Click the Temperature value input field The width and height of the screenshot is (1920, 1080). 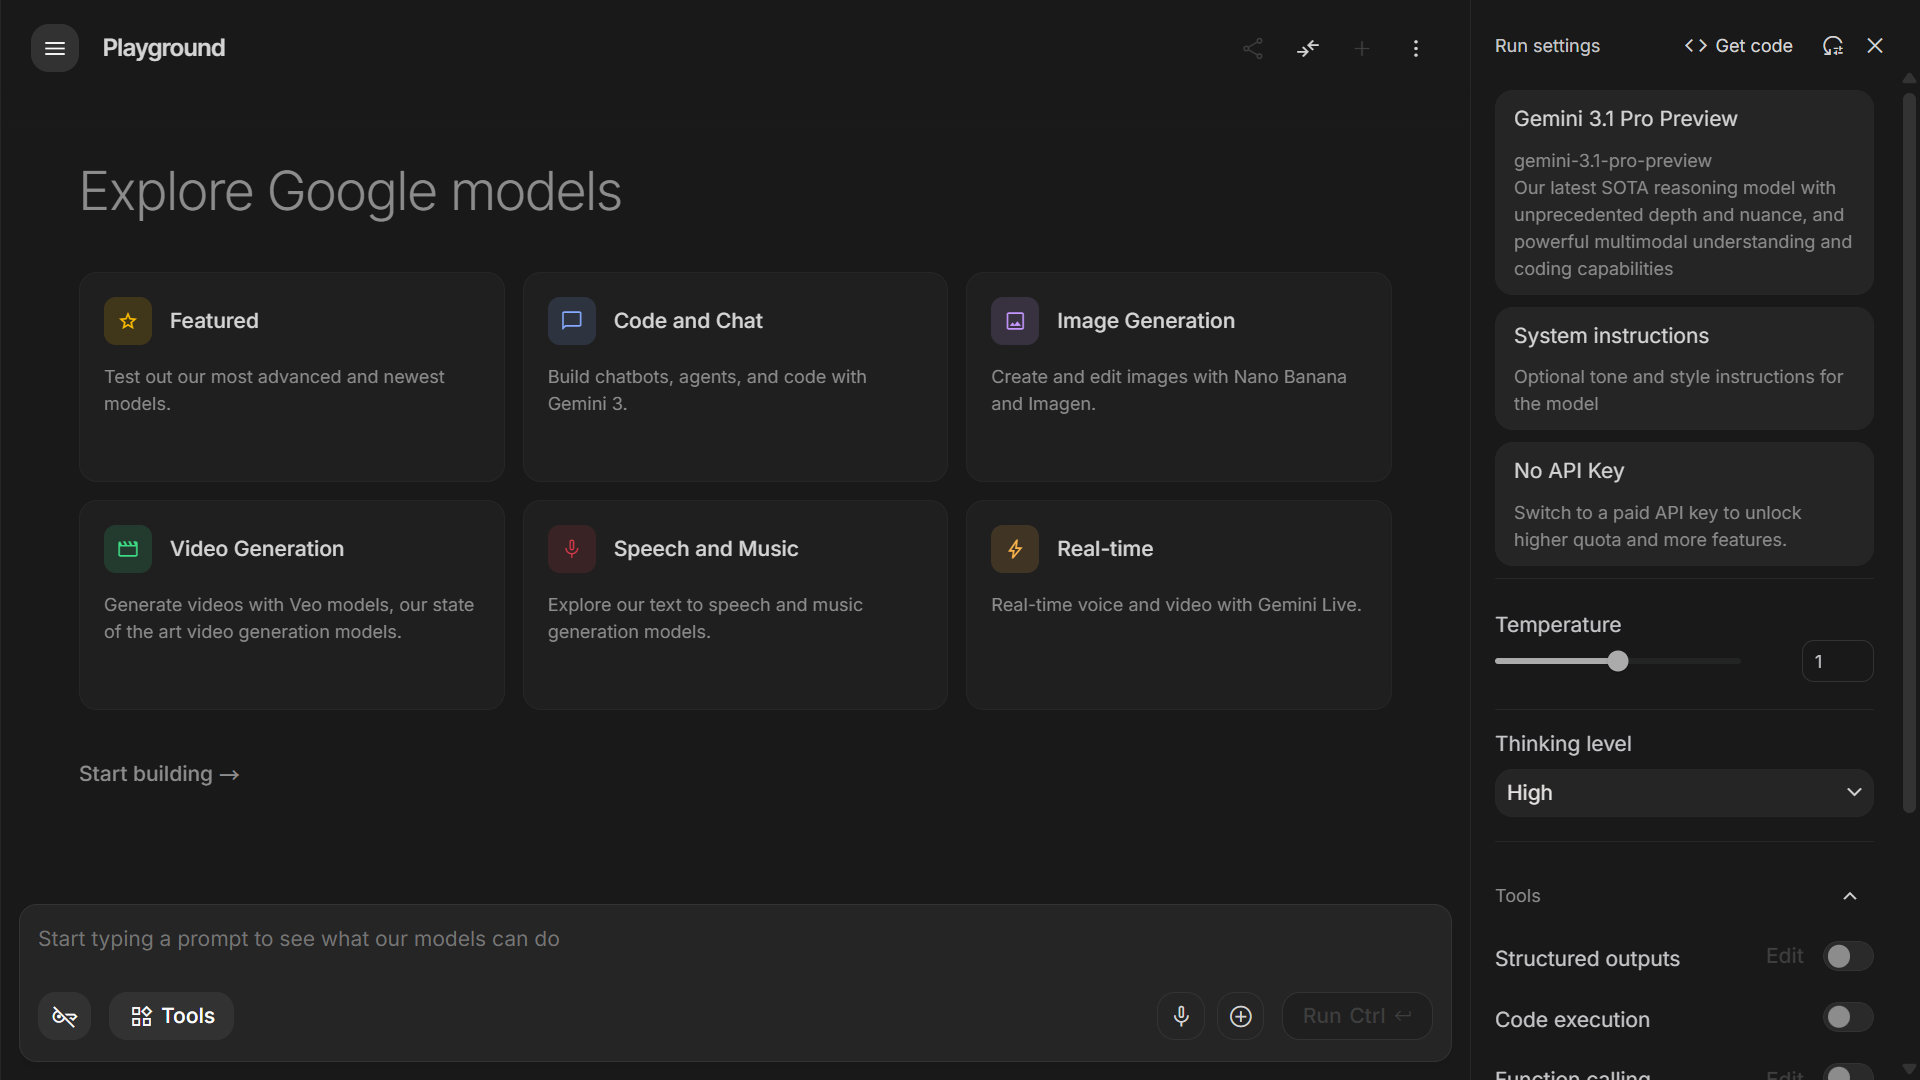pyautogui.click(x=1838, y=661)
